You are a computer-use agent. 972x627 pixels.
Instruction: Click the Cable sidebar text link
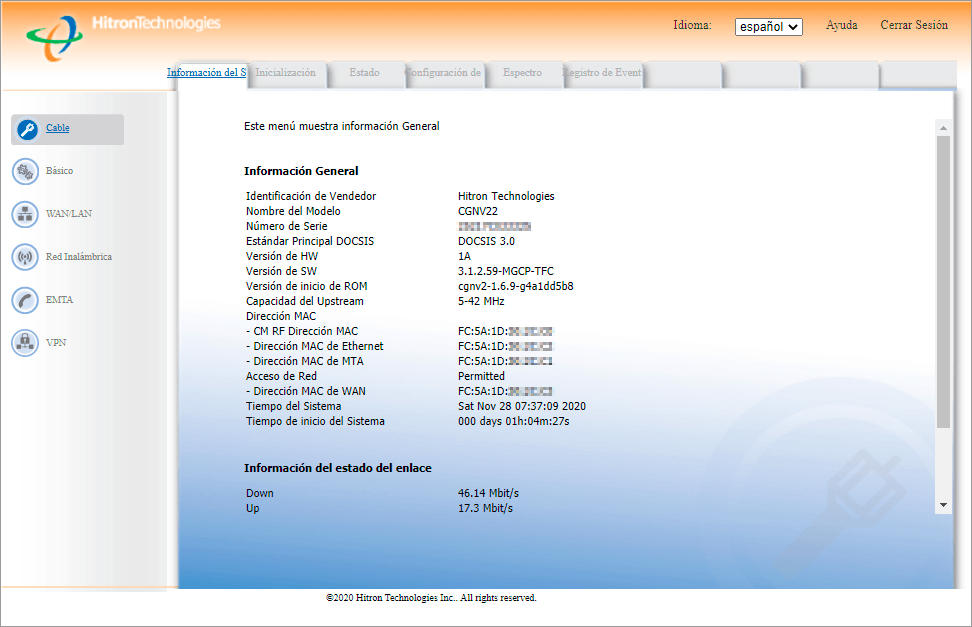(58, 128)
